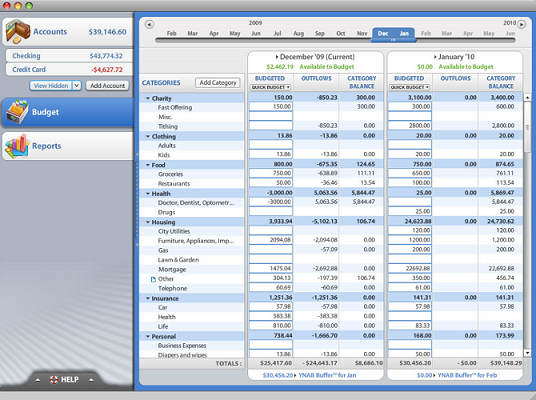Click the December Groceries budgeted field
This screenshot has width=536, height=400.
[271, 173]
